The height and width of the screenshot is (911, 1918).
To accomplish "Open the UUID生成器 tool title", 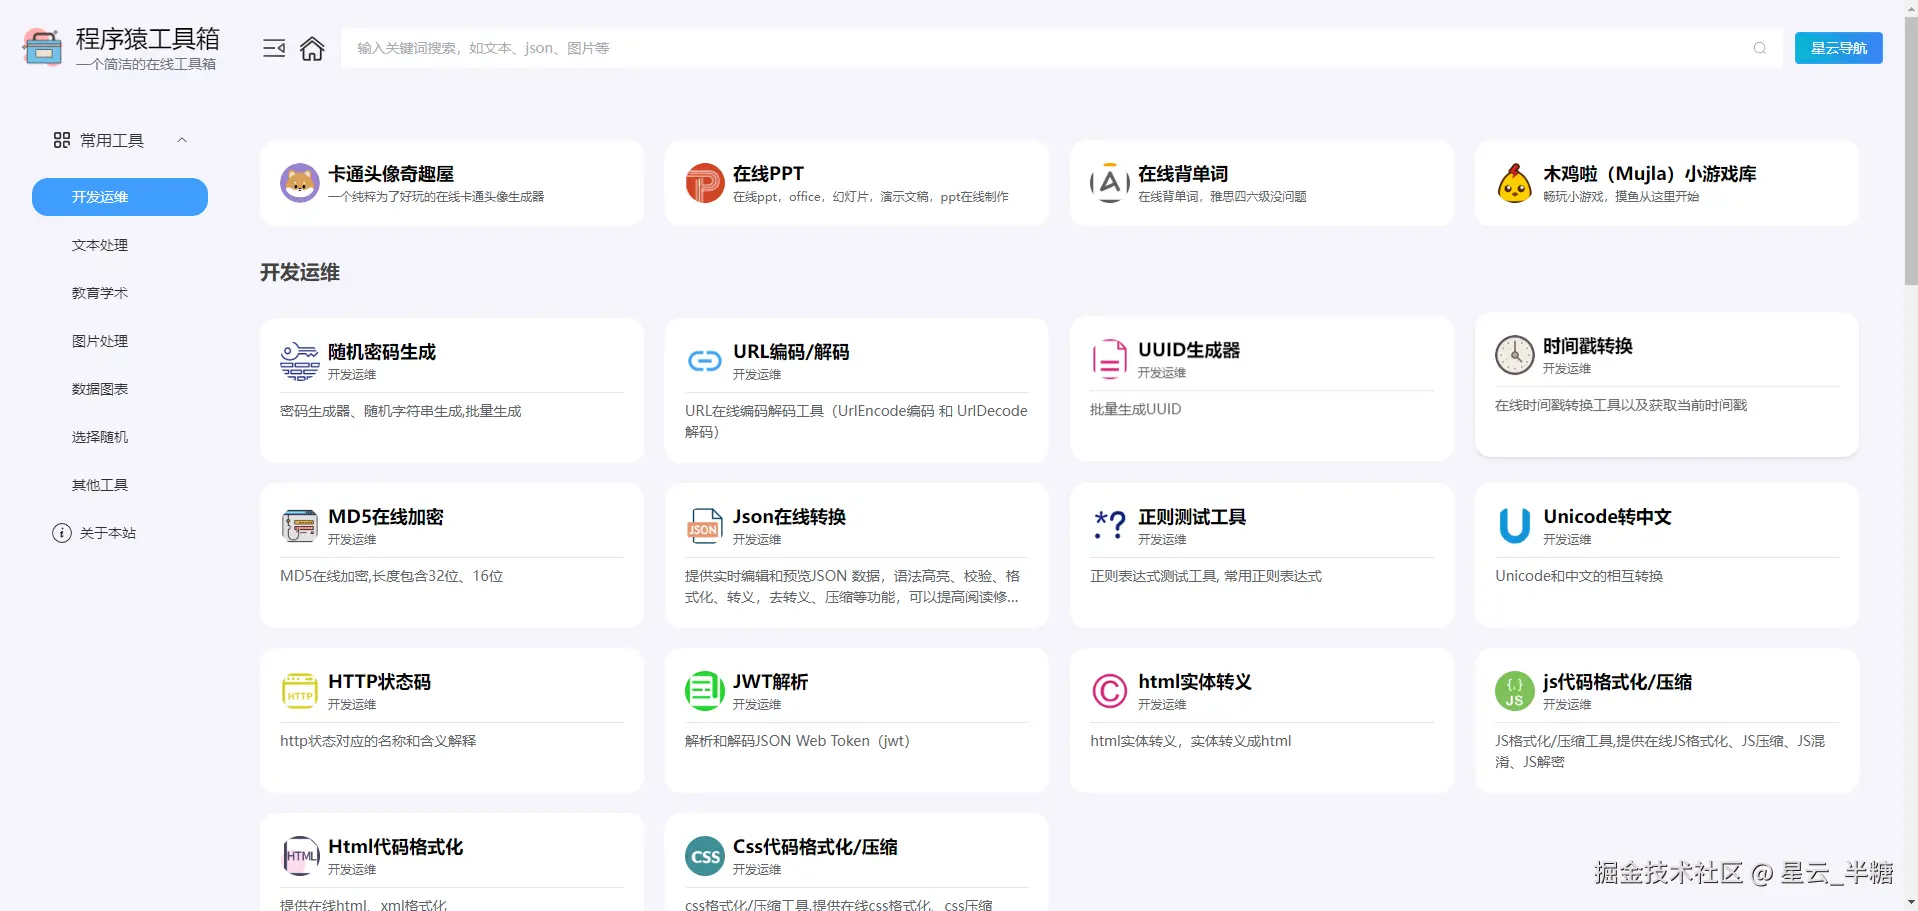I will click(x=1189, y=350).
